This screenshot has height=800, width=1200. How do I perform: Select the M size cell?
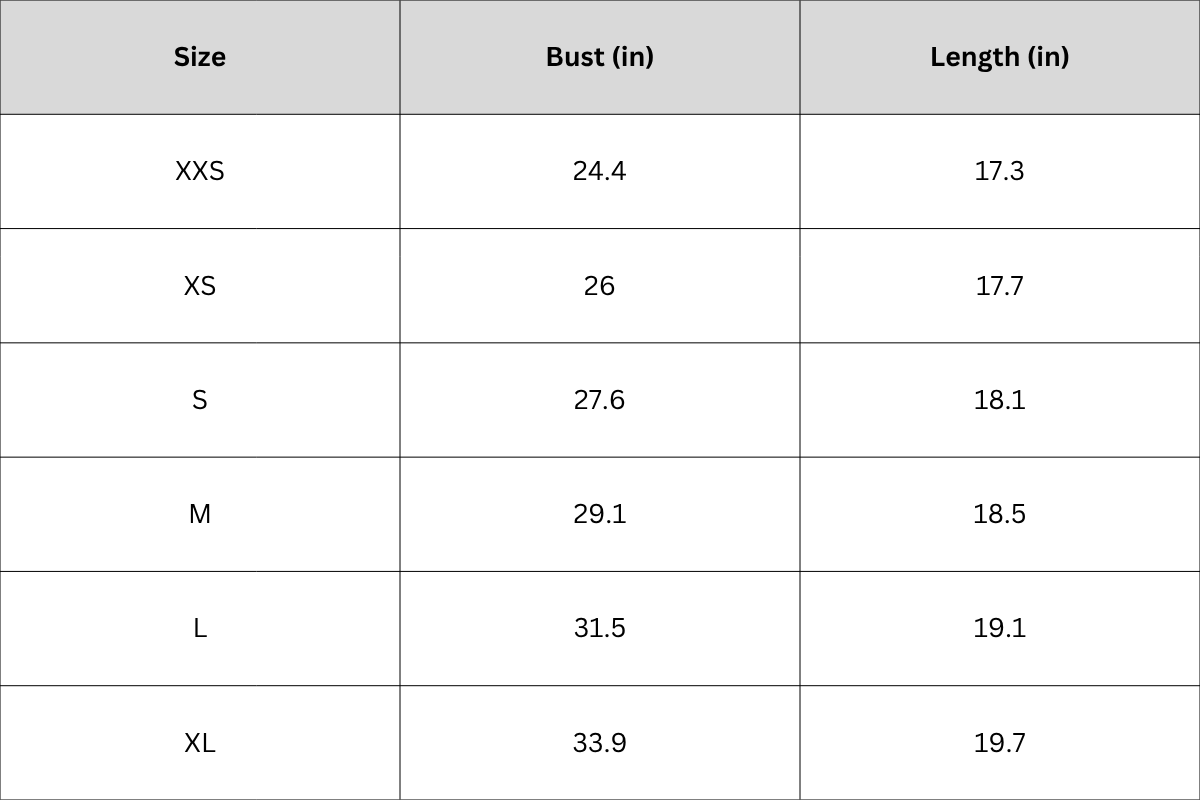point(200,514)
